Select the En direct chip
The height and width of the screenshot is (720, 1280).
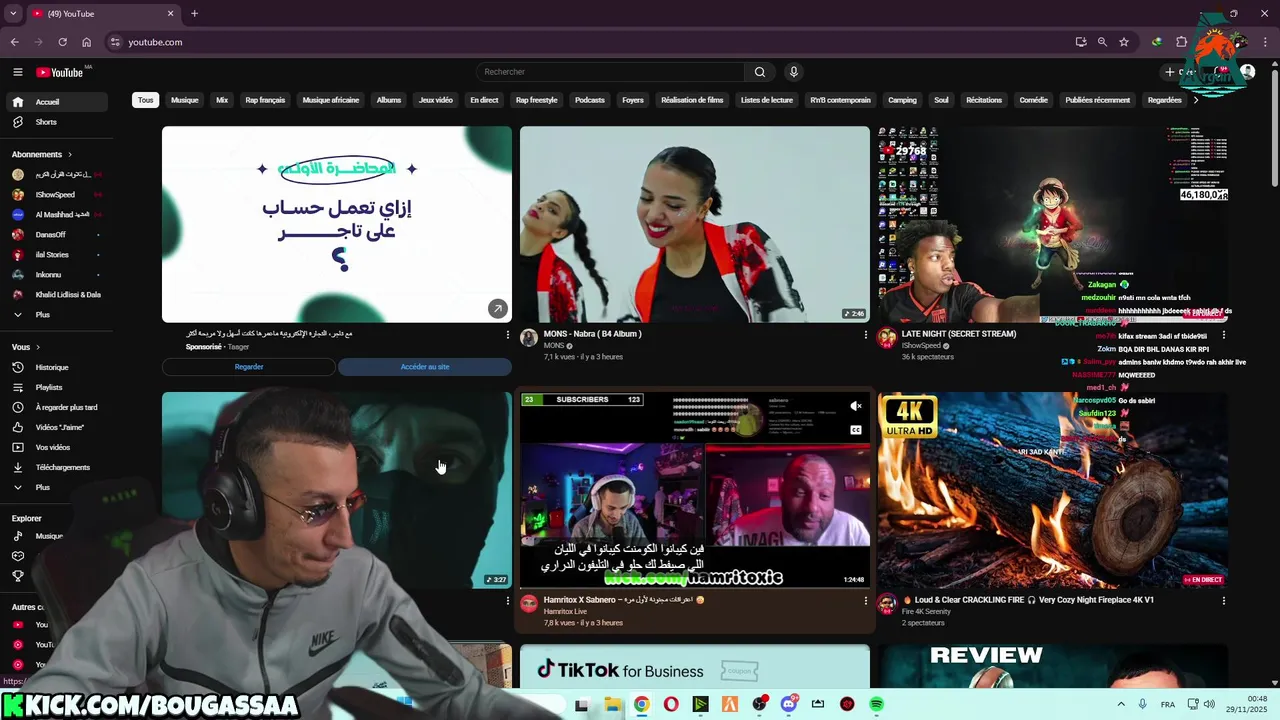(x=484, y=100)
